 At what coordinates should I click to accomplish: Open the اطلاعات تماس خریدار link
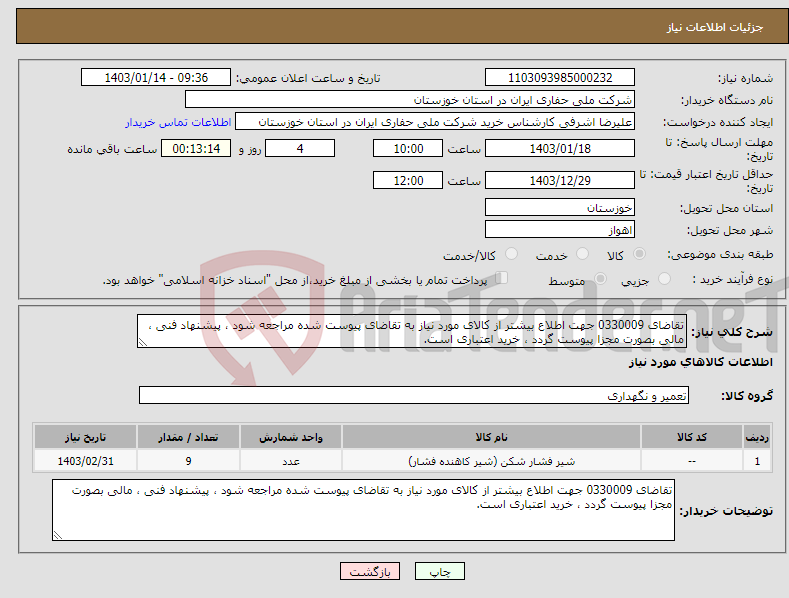178,122
